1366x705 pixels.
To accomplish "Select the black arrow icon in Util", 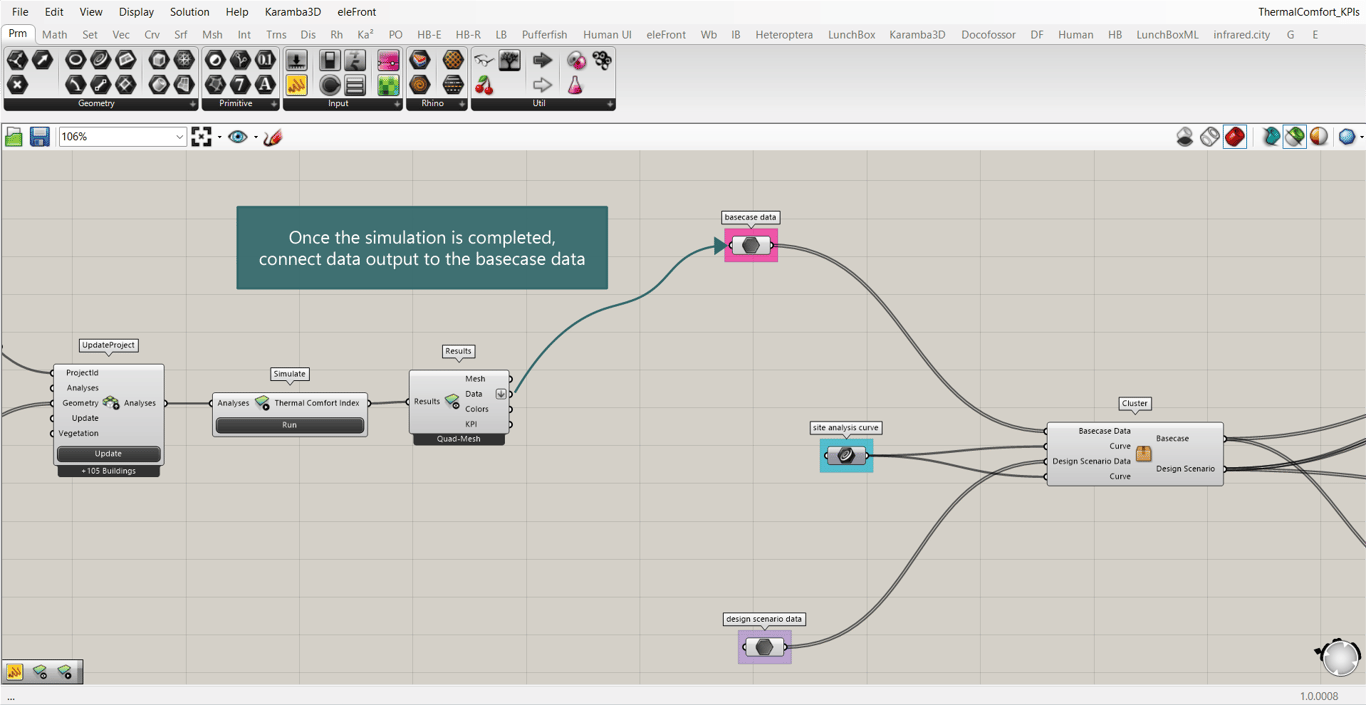I will pos(543,60).
